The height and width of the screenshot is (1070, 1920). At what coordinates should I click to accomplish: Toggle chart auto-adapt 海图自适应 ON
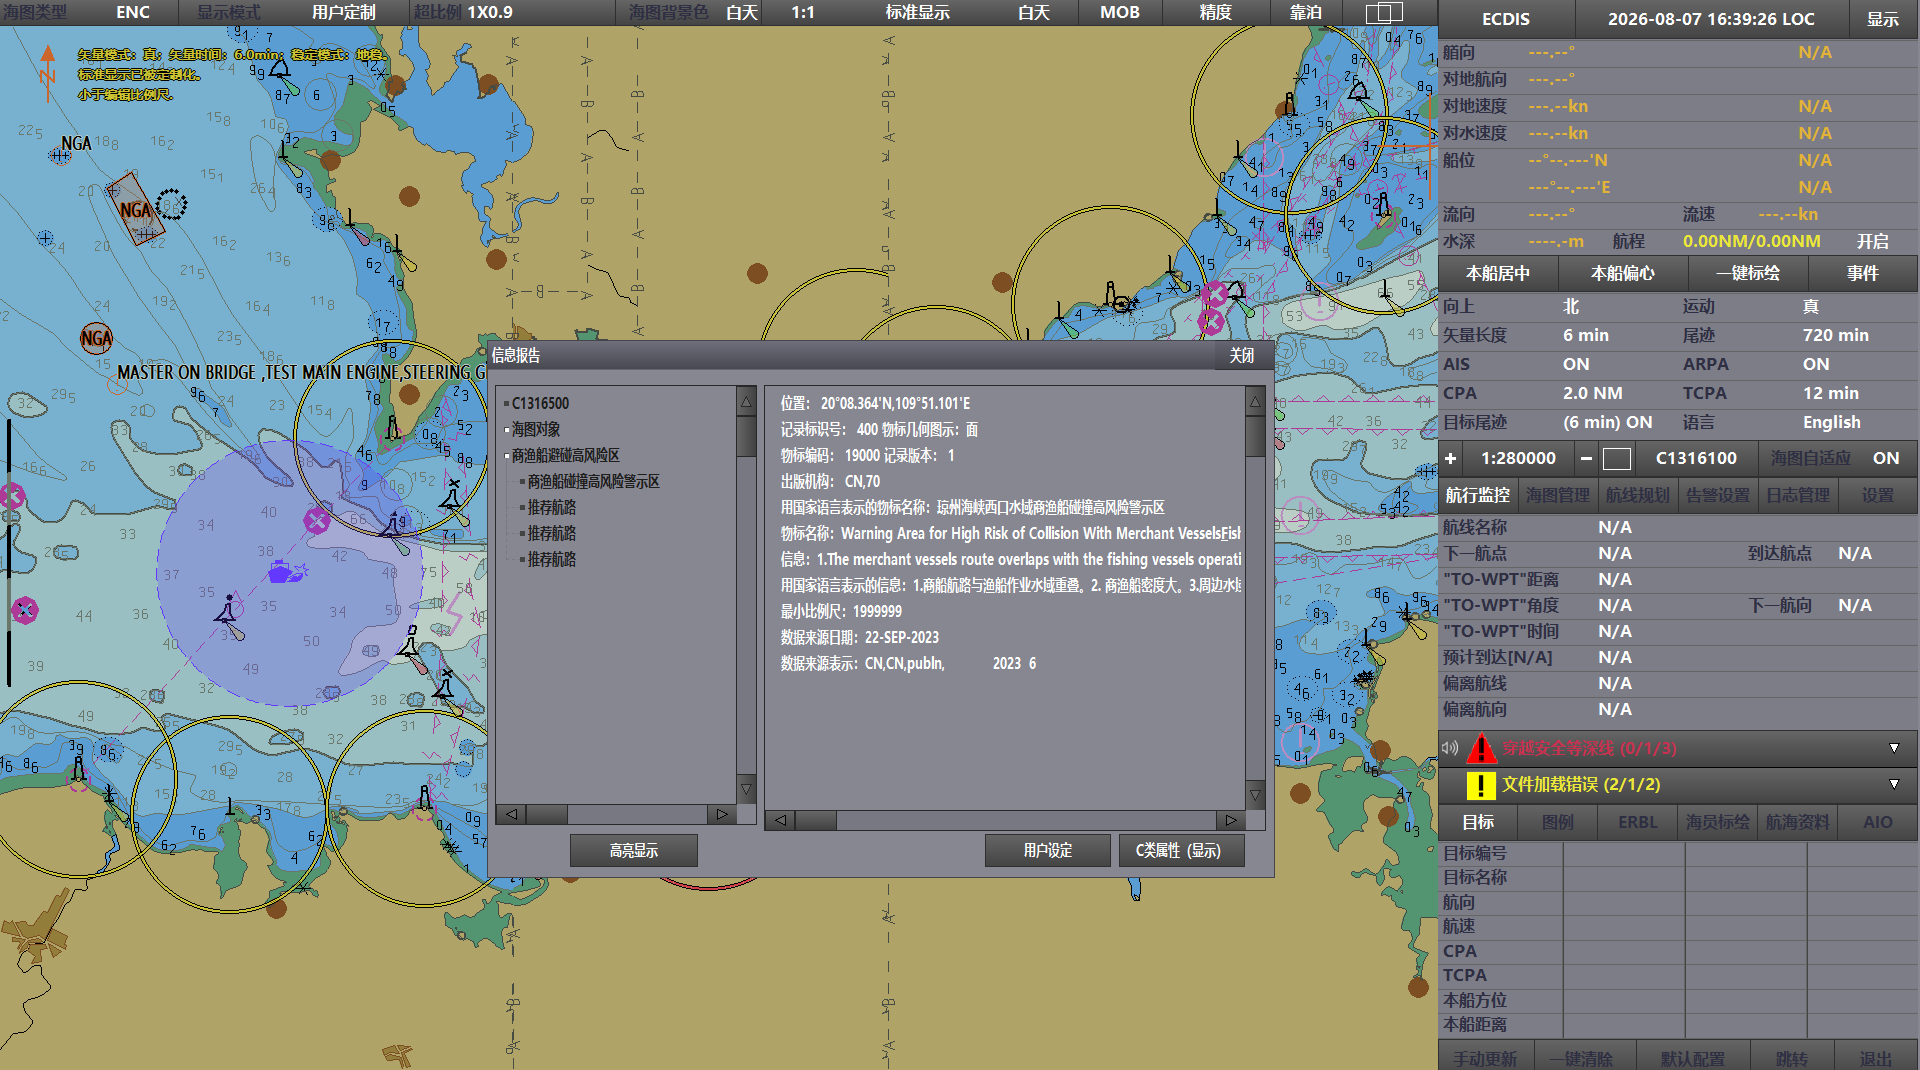click(1886, 458)
